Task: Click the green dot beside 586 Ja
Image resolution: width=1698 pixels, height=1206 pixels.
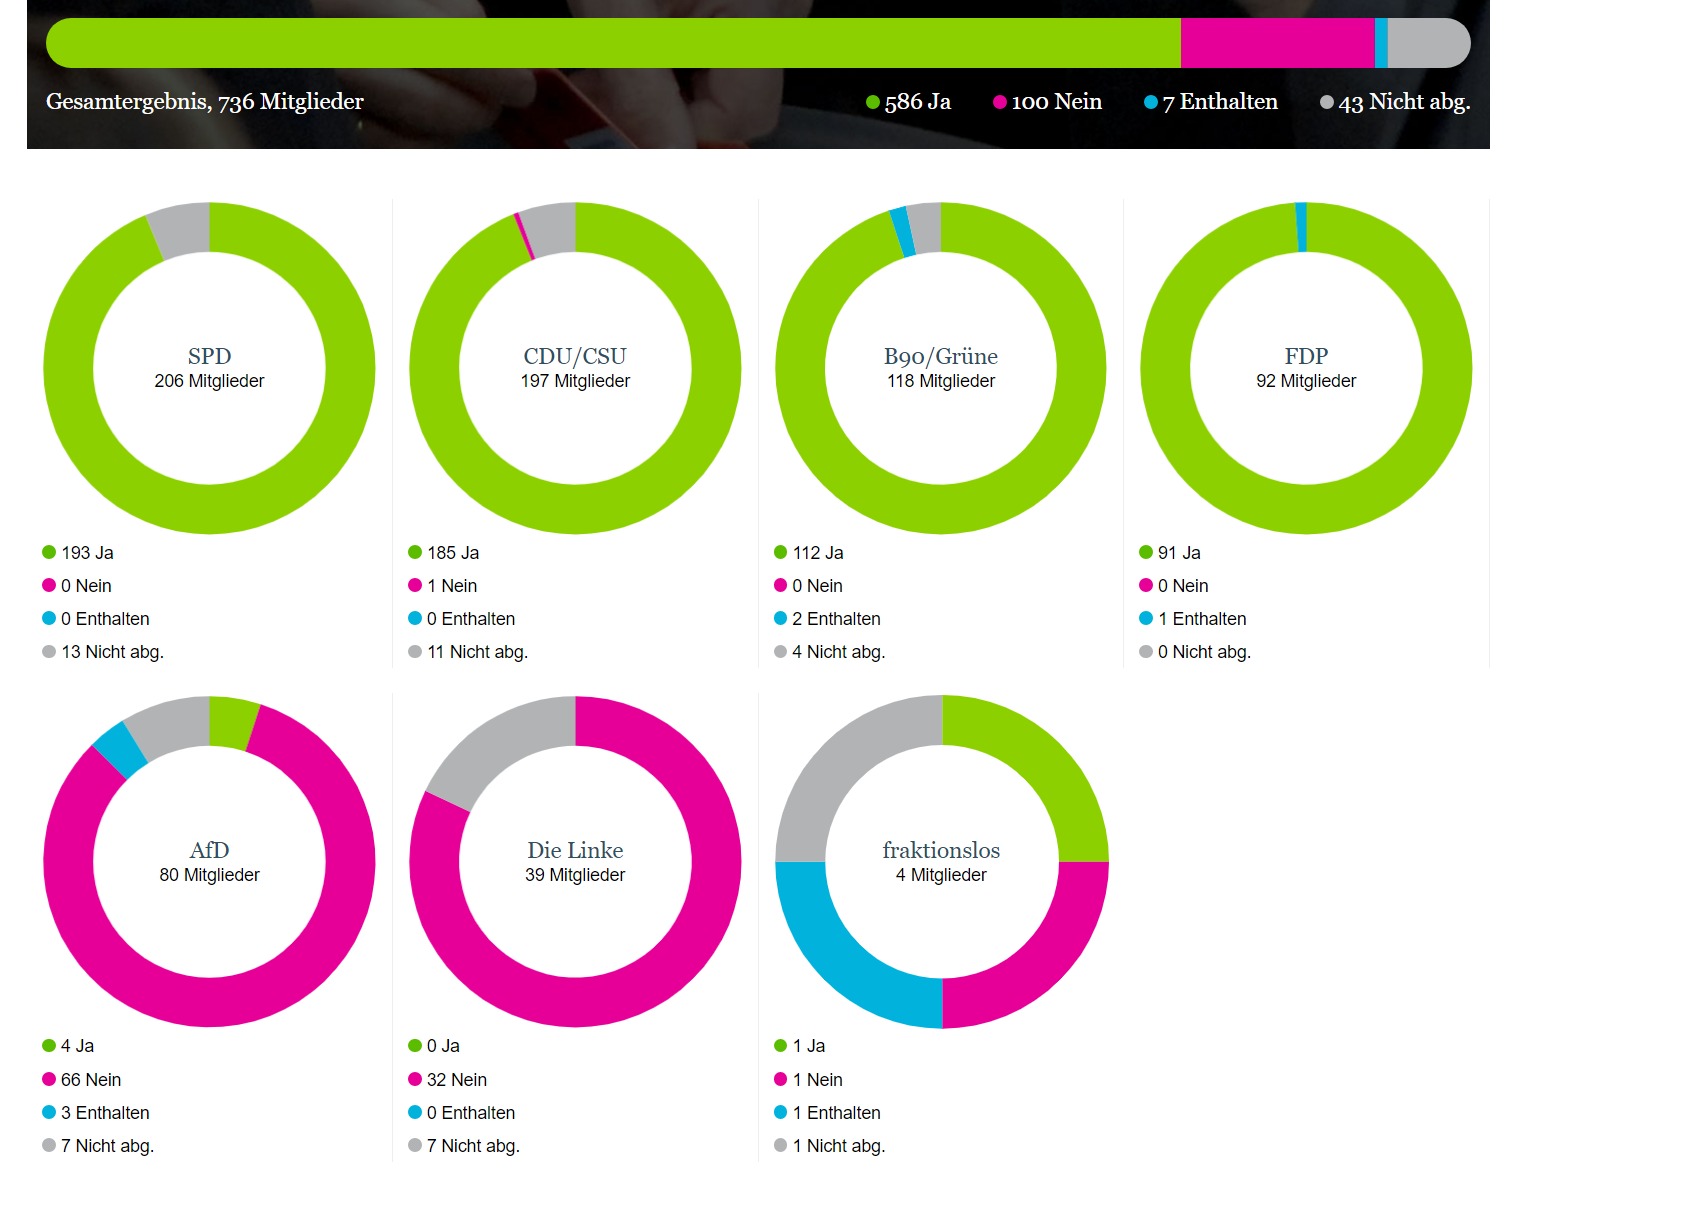Action: point(873,102)
